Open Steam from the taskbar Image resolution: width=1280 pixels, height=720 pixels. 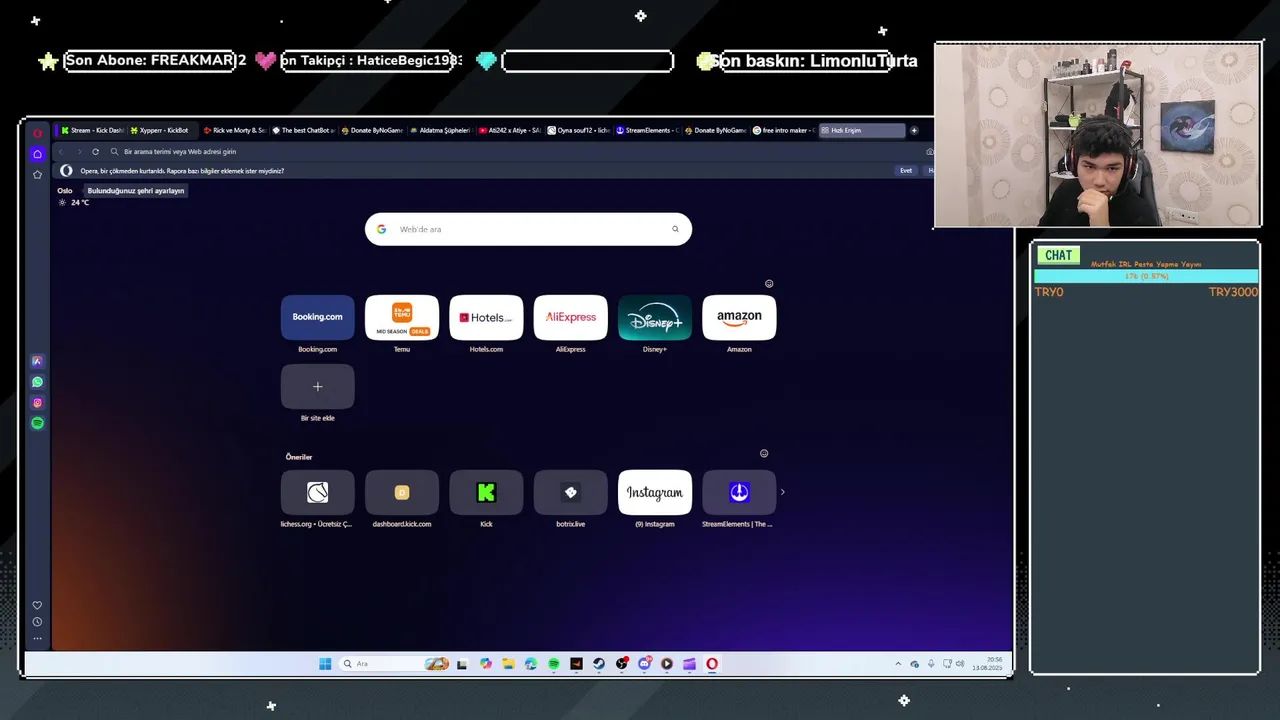[x=599, y=664]
